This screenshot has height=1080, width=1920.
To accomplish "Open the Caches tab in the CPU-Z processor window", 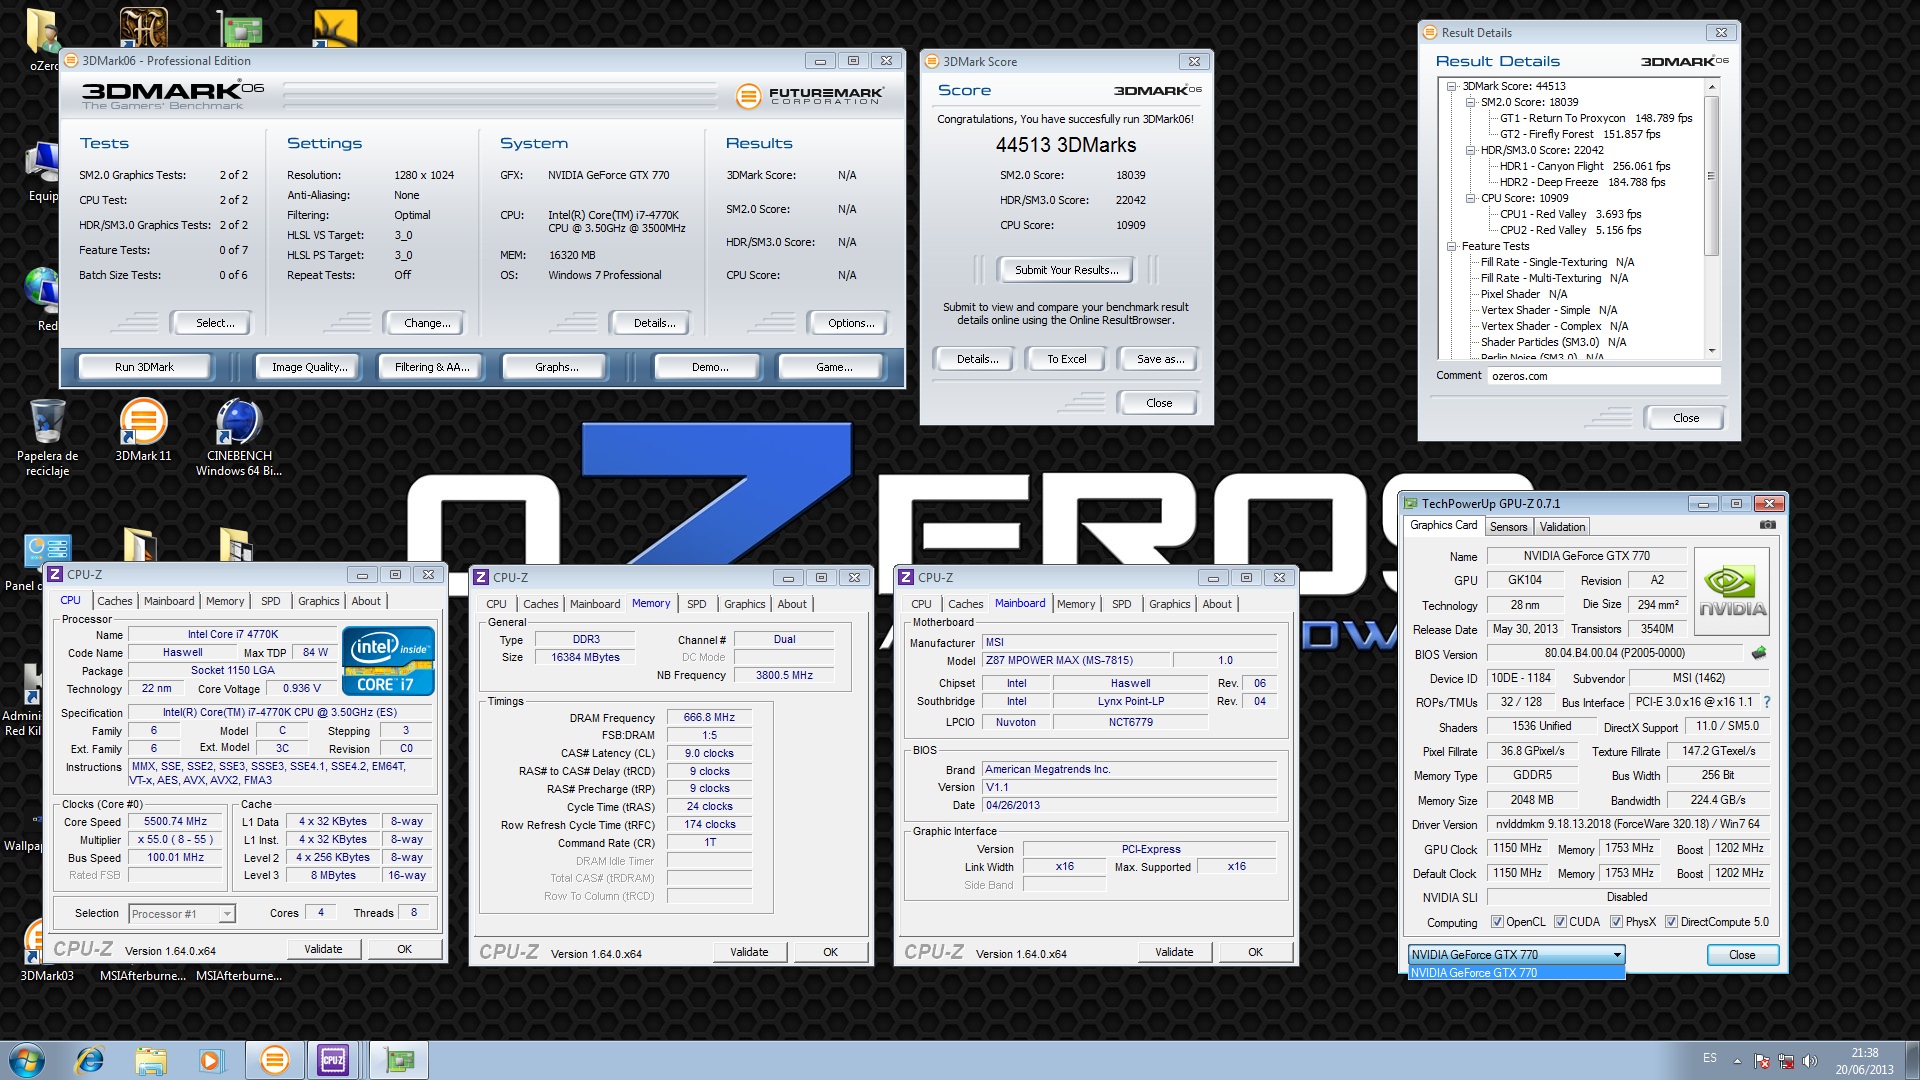I will (114, 601).
